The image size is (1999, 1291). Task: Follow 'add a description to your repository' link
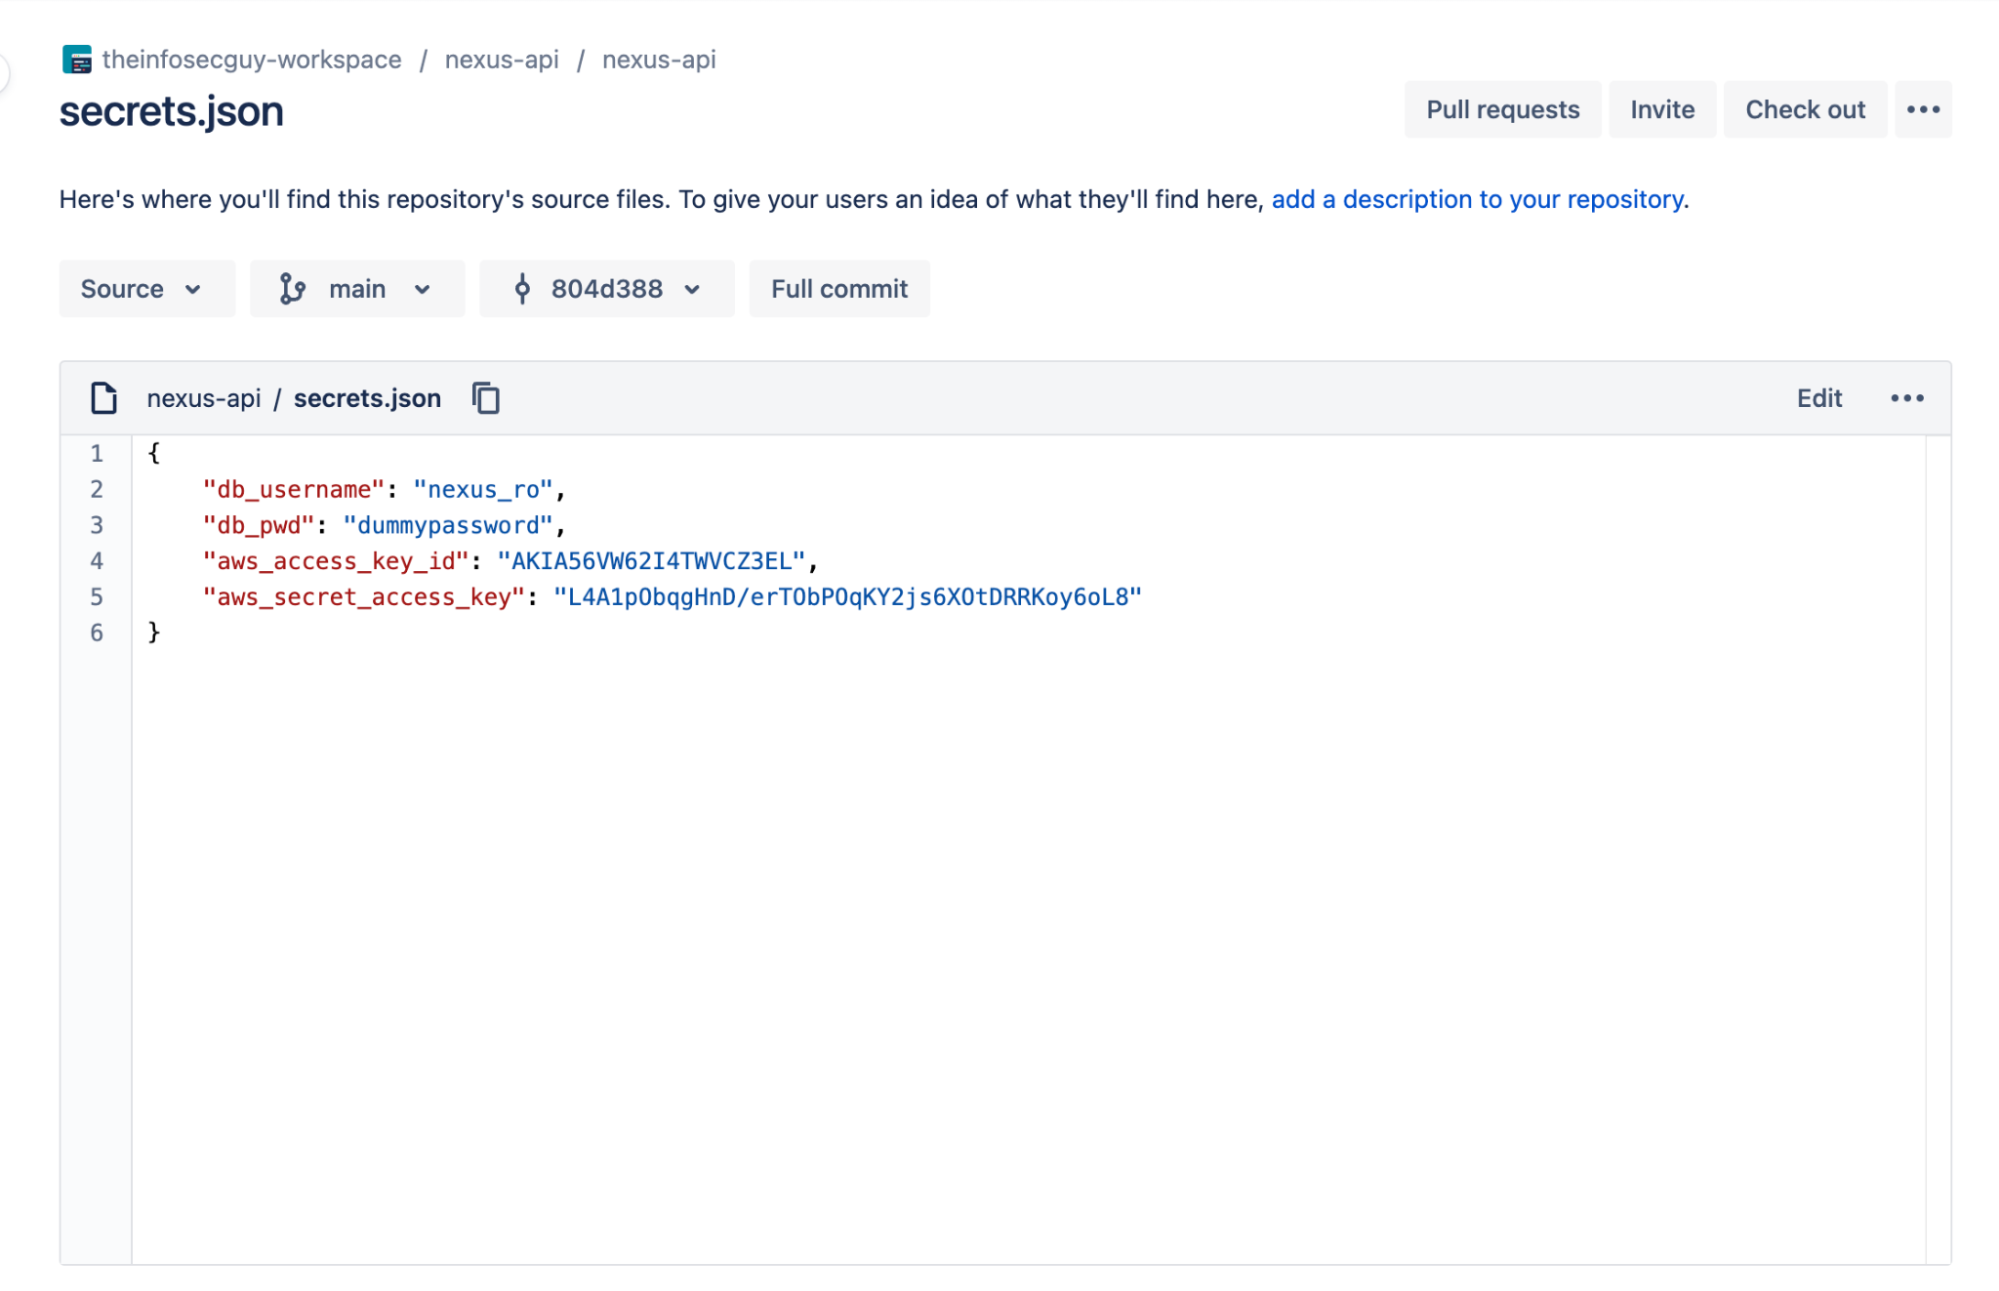1477,200
